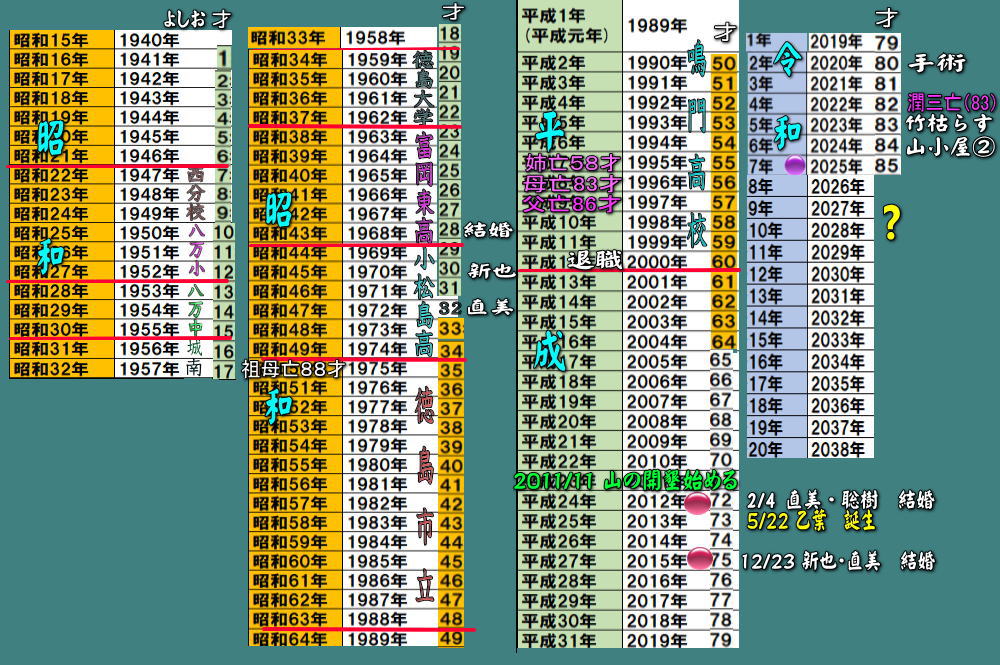Screen dimensions: 1000x665
Task: Click the large cyan 成 character
Action: coord(546,352)
